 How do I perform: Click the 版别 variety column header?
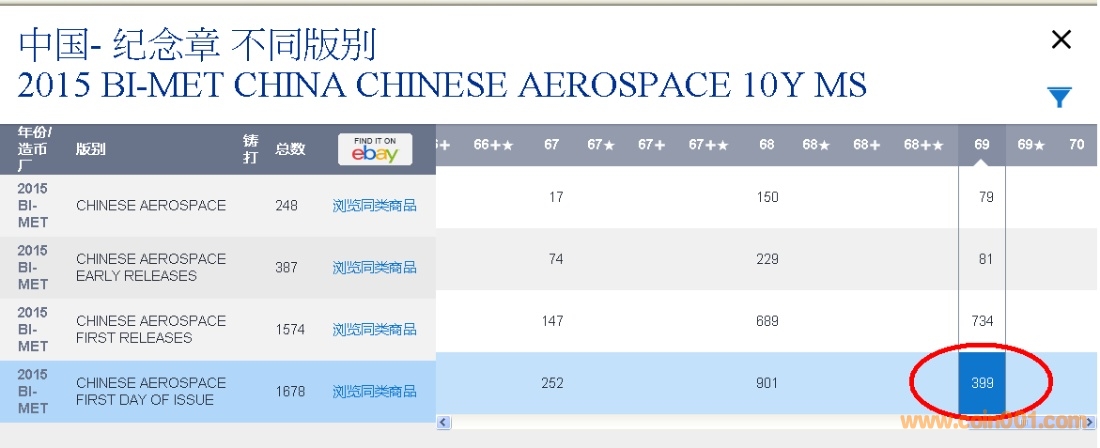(91, 149)
